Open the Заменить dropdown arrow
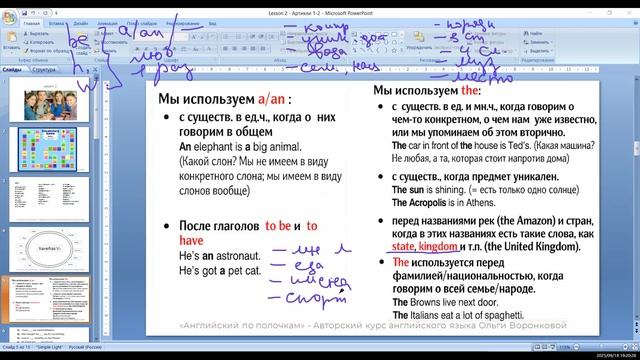The height and width of the screenshot is (360, 640). pyautogui.click(x=551, y=42)
